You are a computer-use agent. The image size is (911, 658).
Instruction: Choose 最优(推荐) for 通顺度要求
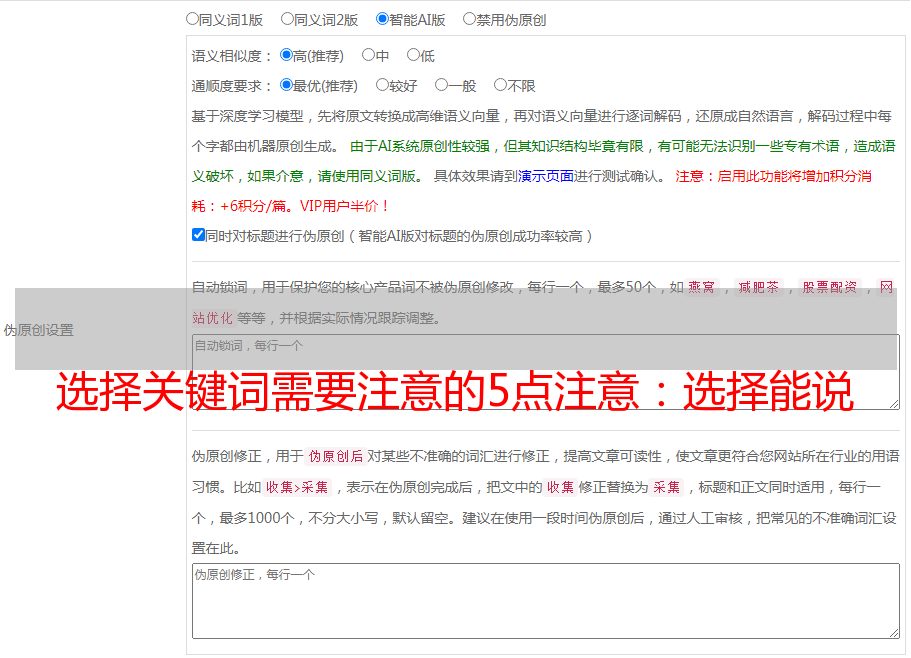pyautogui.click(x=286, y=86)
